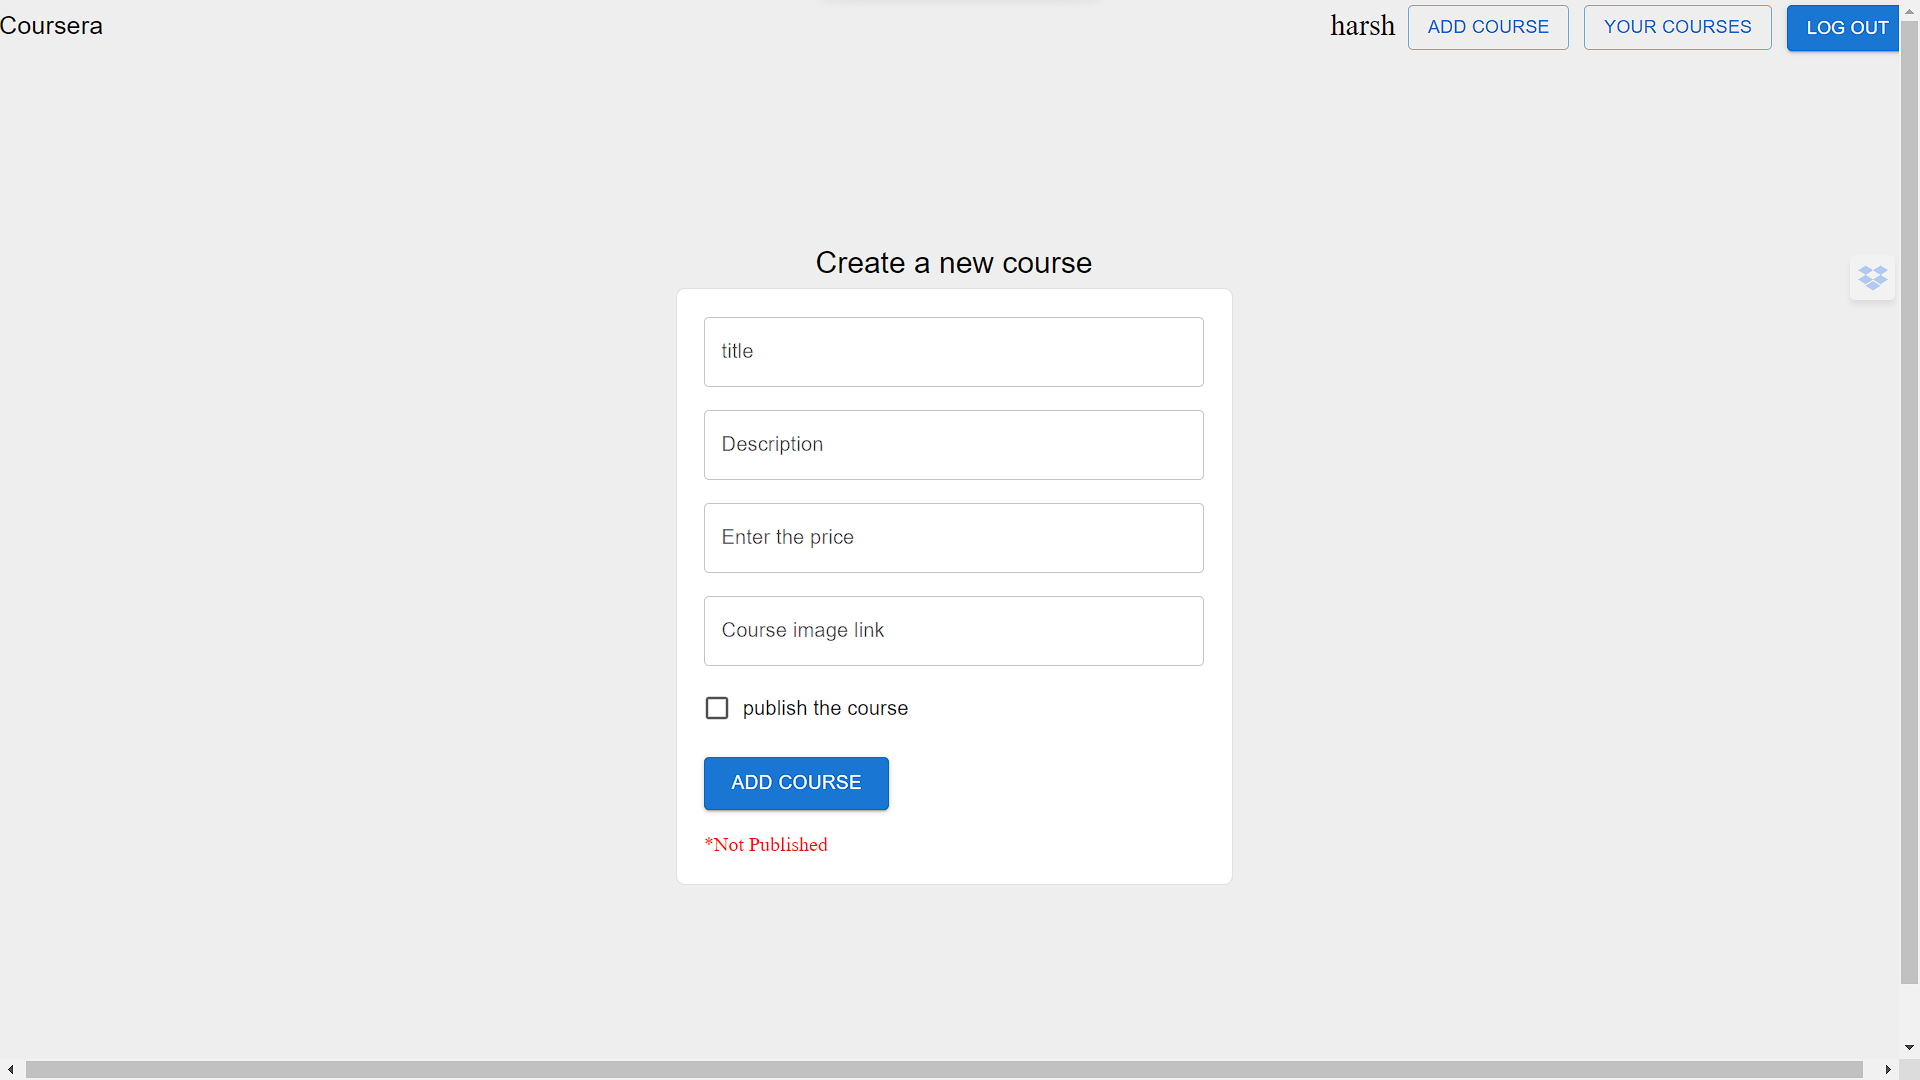Image resolution: width=1920 pixels, height=1080 pixels.
Task: Focus the Enter the price field
Action: (x=953, y=537)
